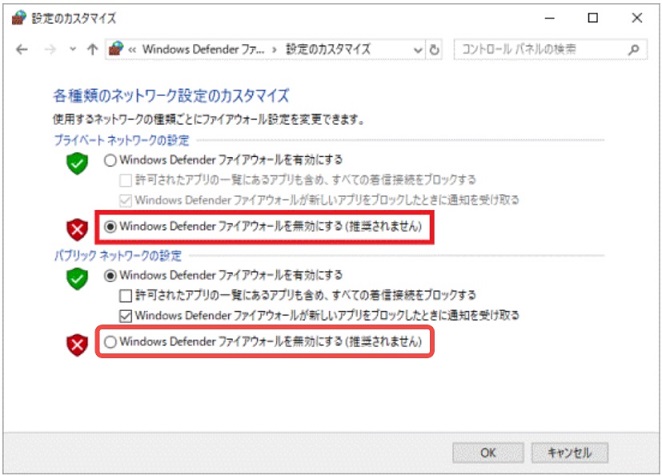Screen dimensions: 662x476
Task: Toggle notification checkbox under private network
Action: coord(125,201)
